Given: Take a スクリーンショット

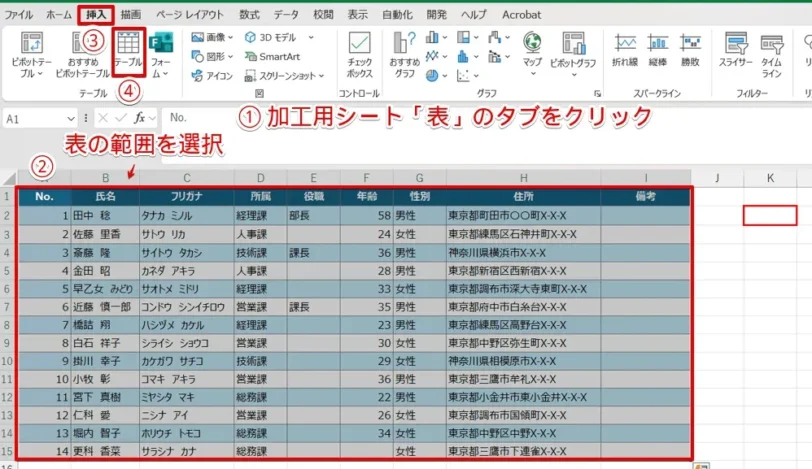Looking at the screenshot, I should coord(280,76).
